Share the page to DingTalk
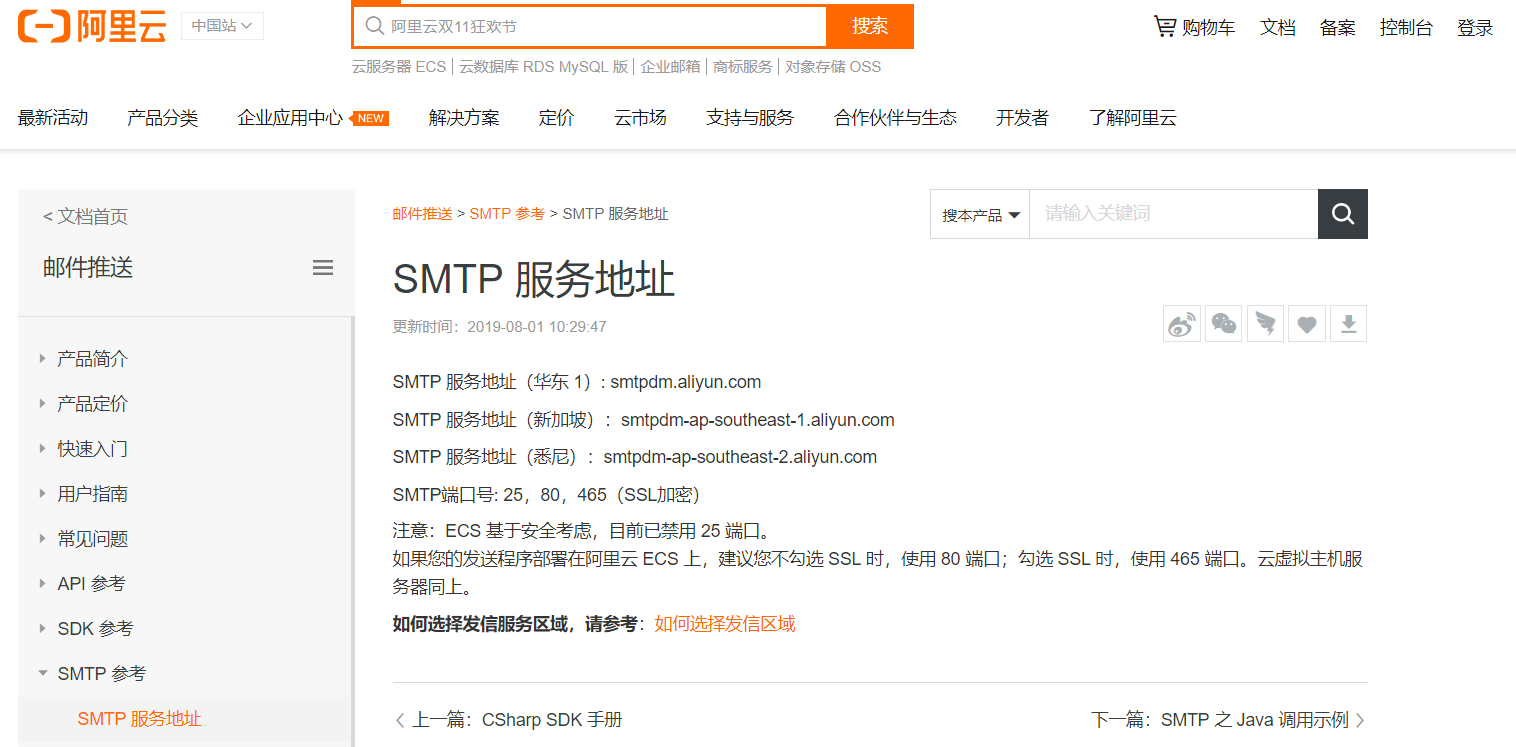This screenshot has height=747, width=1516. tap(1265, 323)
